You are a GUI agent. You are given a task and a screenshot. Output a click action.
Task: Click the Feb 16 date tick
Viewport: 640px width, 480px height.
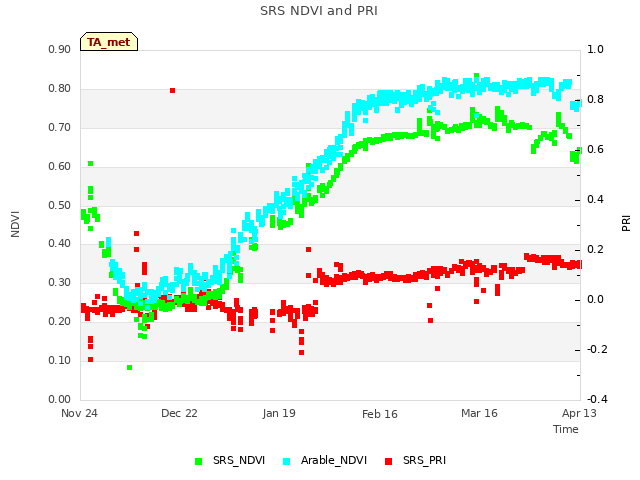380,414
